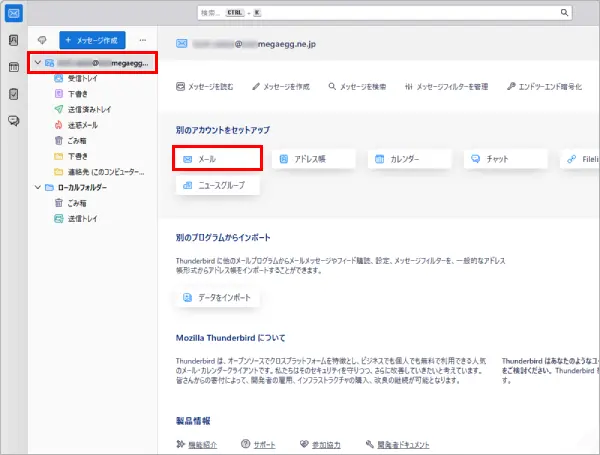Select the megaegg account row
The width and height of the screenshot is (600, 455).
point(93,63)
